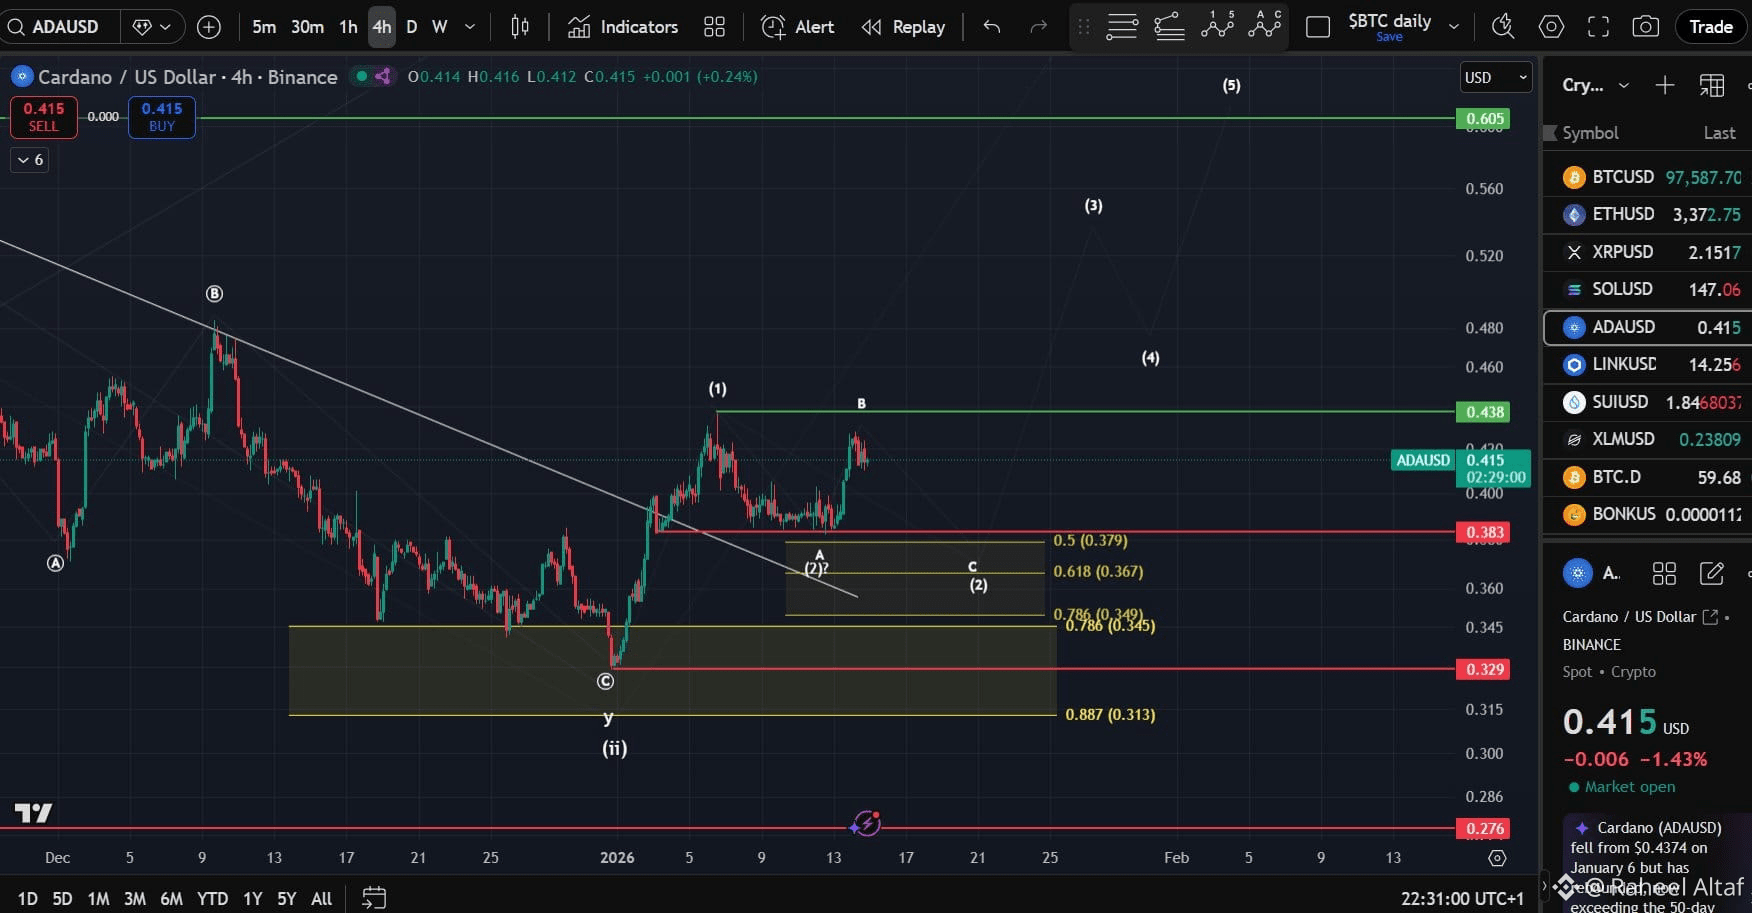Select XRPUSD in the watchlist

click(1648, 252)
